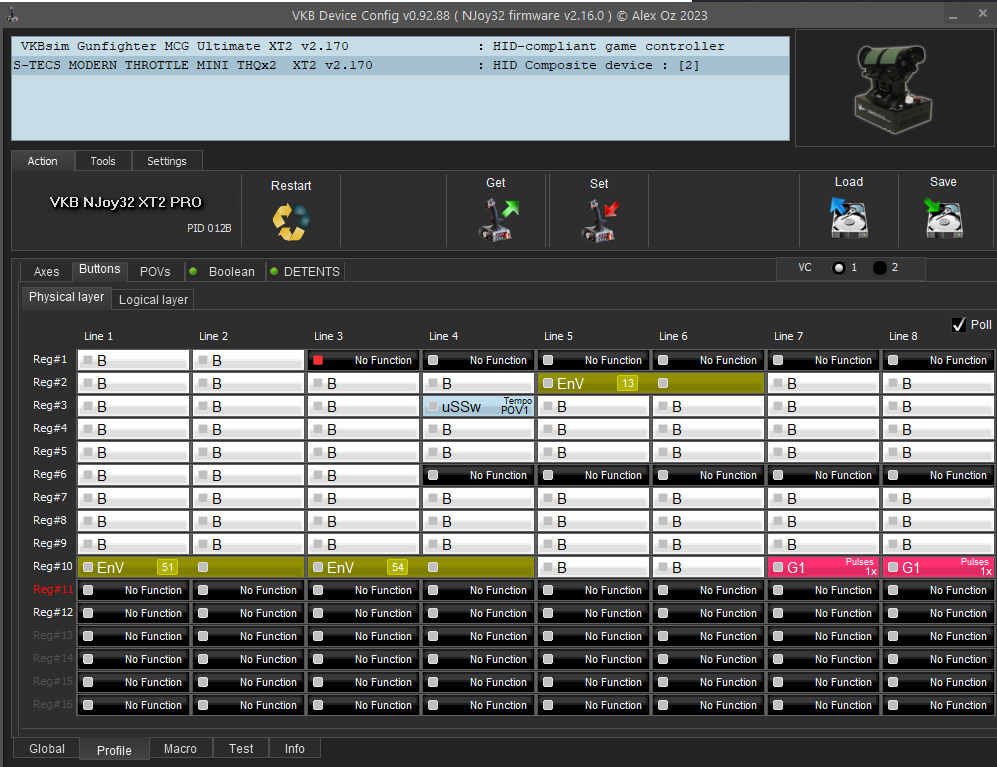Minimize the VKB Device Config window

pyautogui.click(x=952, y=16)
